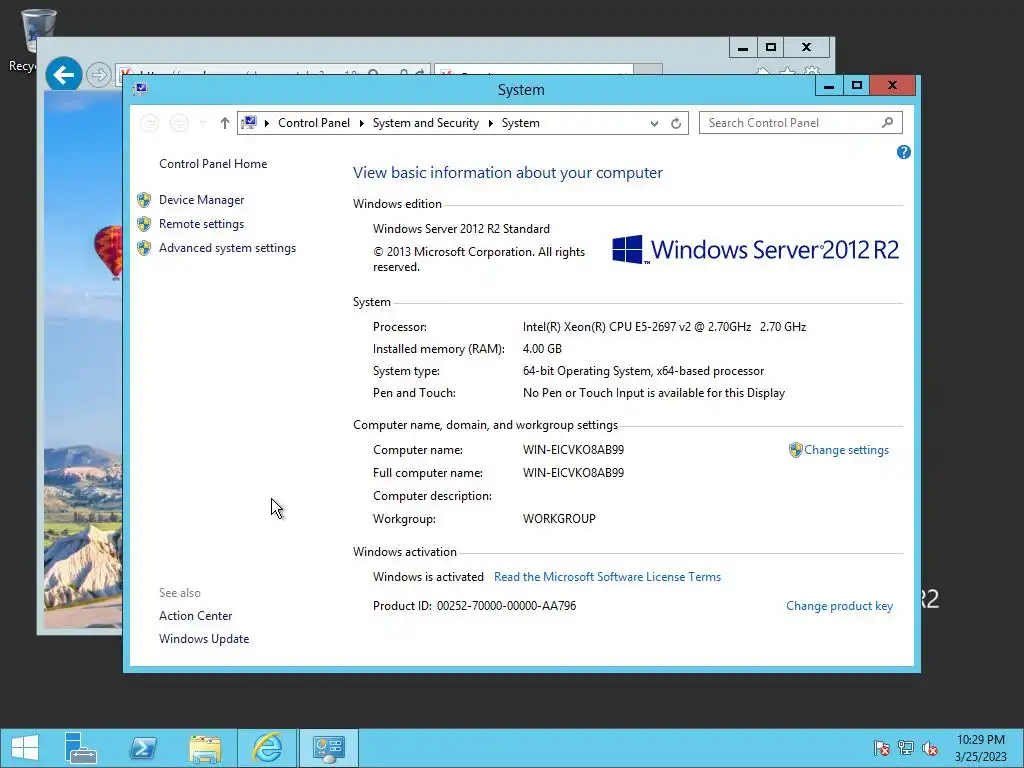This screenshot has height=768, width=1024.
Task: Click the Windows Server 2012 R2 Standard text
Action: point(461,229)
